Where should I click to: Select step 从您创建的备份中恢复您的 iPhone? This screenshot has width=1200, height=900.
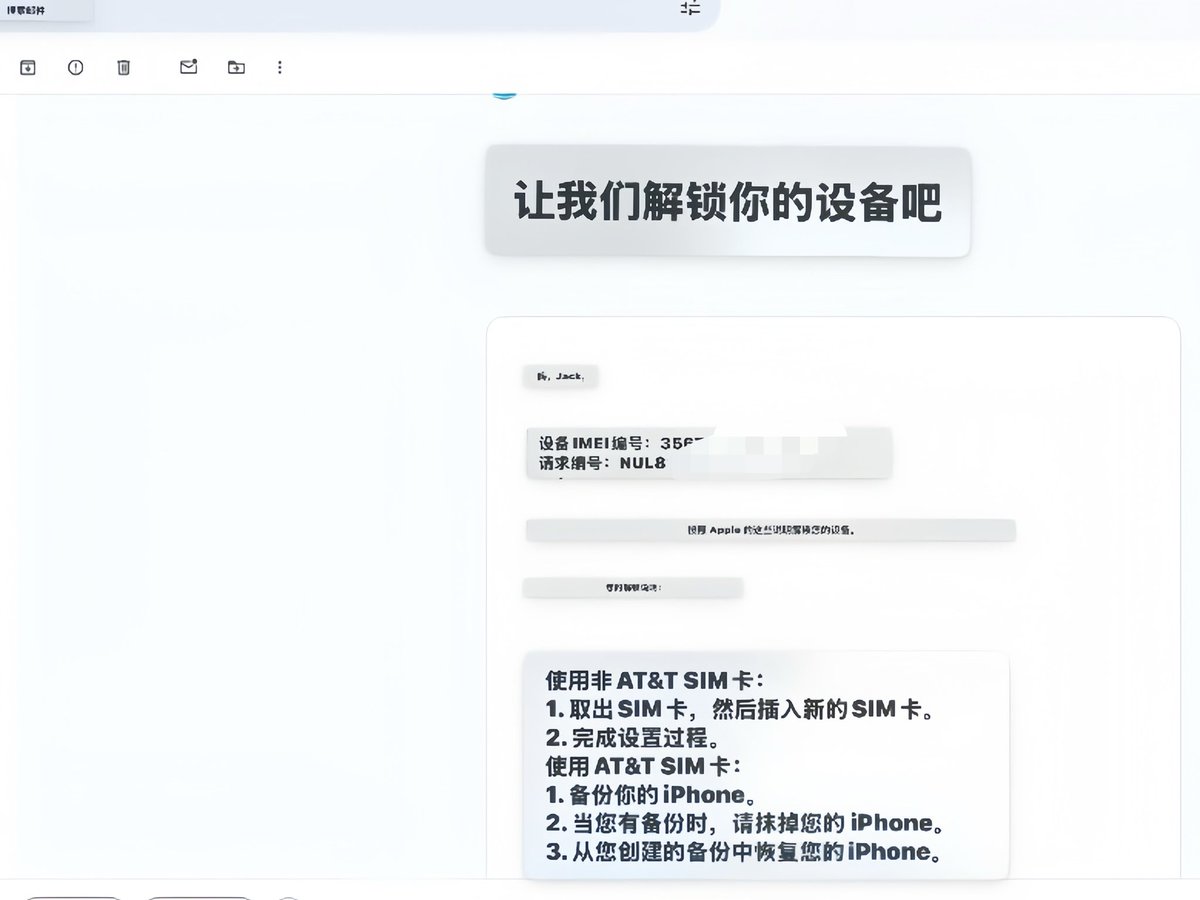pos(743,853)
